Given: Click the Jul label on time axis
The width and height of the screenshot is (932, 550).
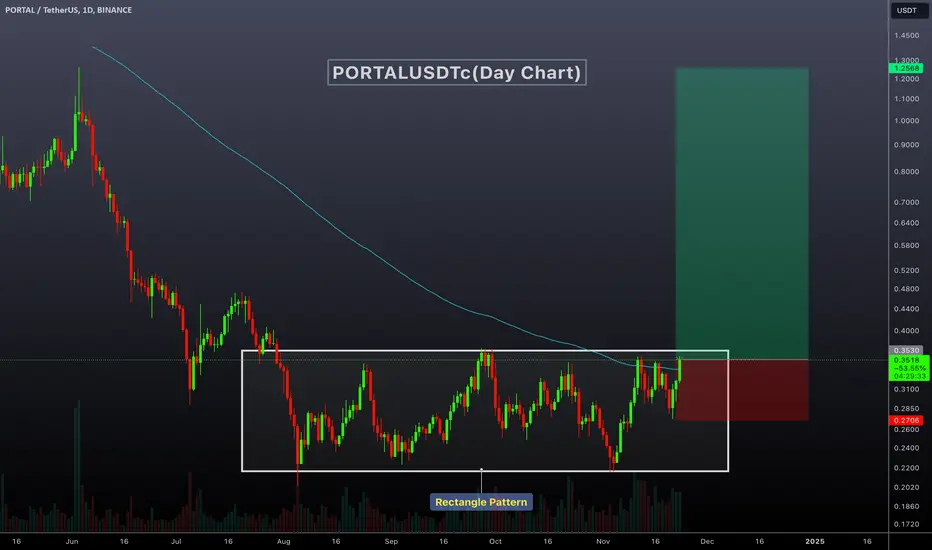Looking at the screenshot, I should point(176,542).
